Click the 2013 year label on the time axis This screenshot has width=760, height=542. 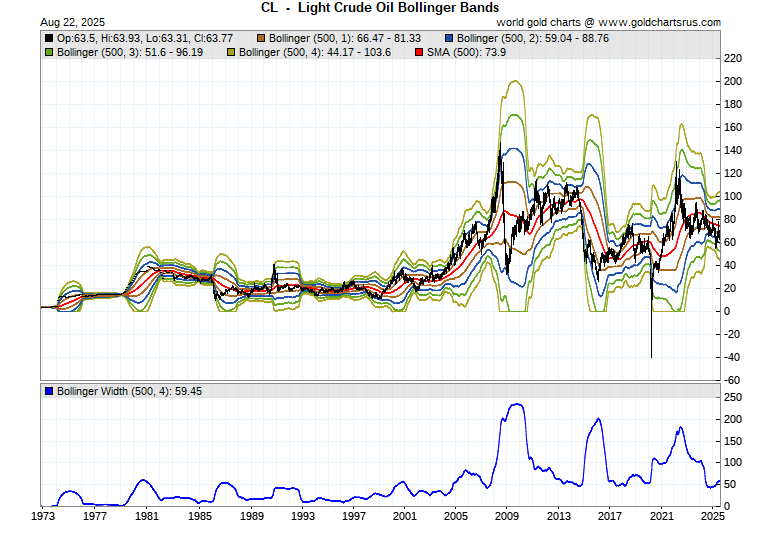point(559,516)
